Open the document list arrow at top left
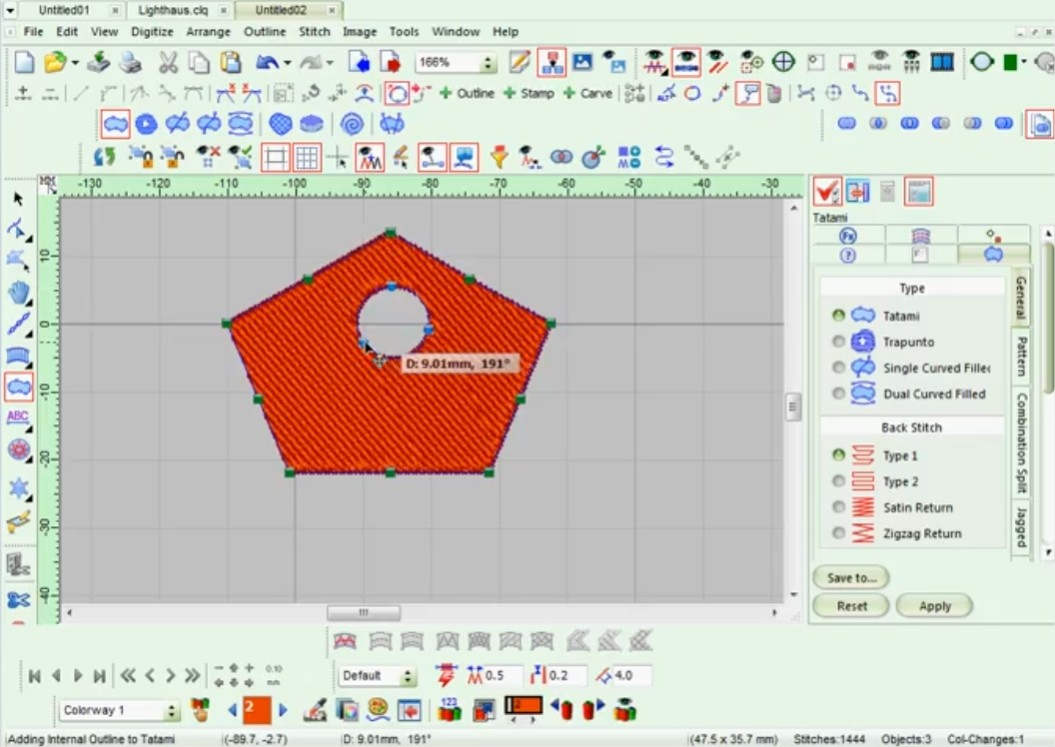1055x747 pixels. click(x=10, y=10)
